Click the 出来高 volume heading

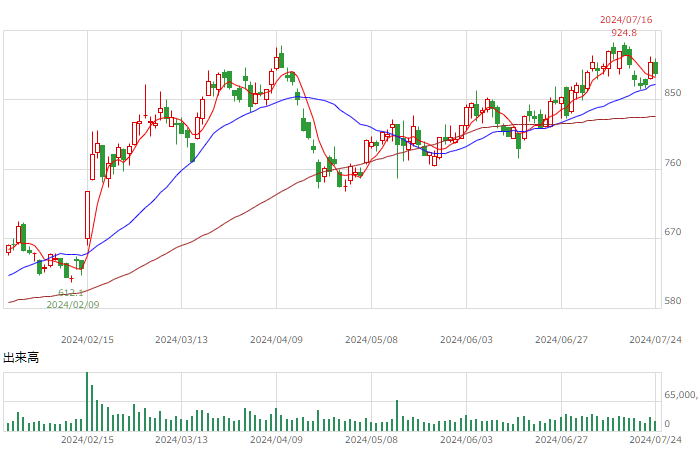point(21,357)
